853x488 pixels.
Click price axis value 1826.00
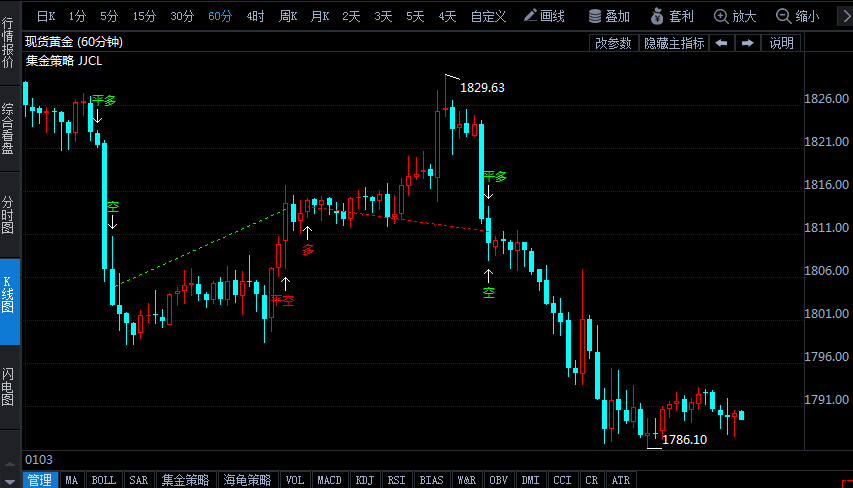pyautogui.click(x=826, y=98)
